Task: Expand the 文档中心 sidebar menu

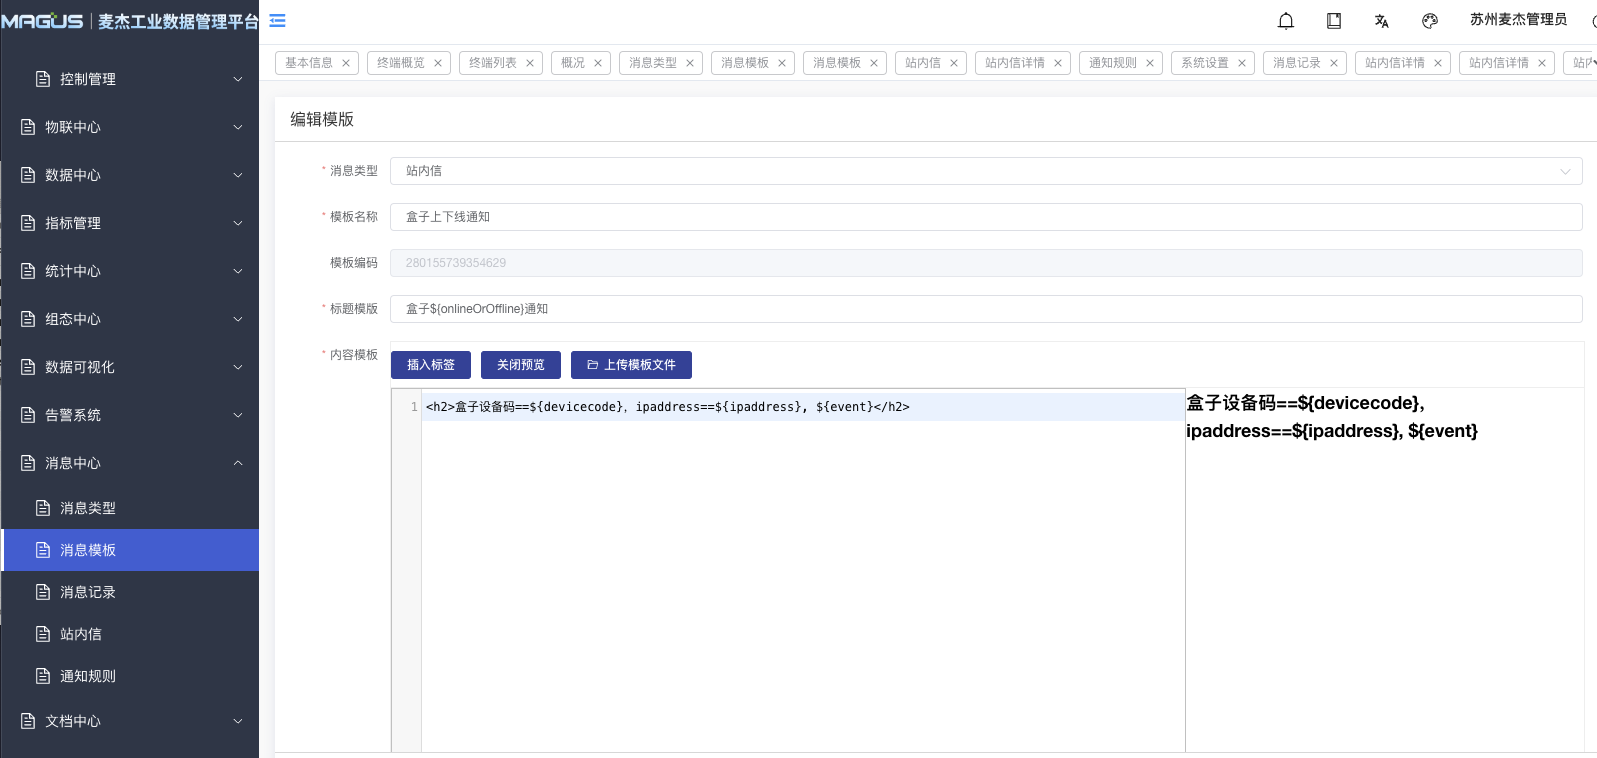Action: [130, 721]
